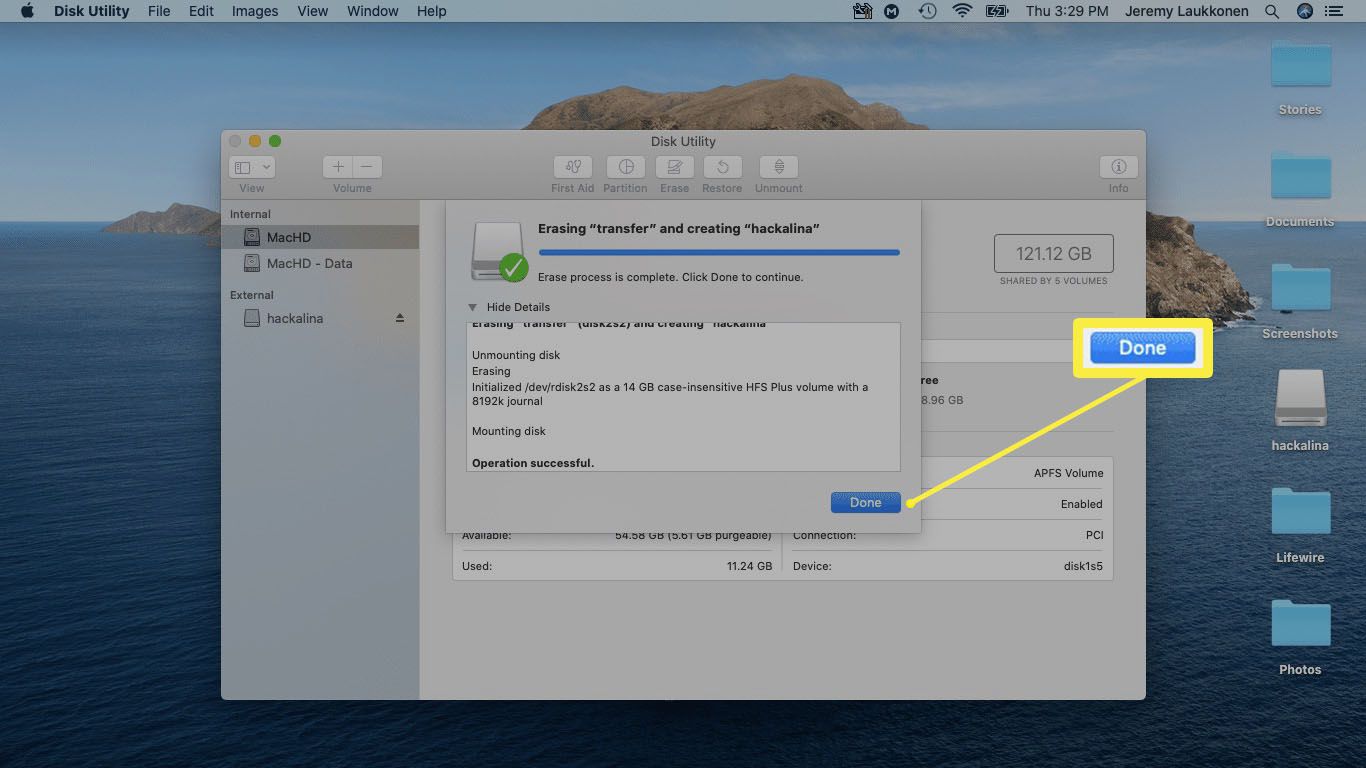Open the First Aid tool
1366x768 pixels.
572,167
